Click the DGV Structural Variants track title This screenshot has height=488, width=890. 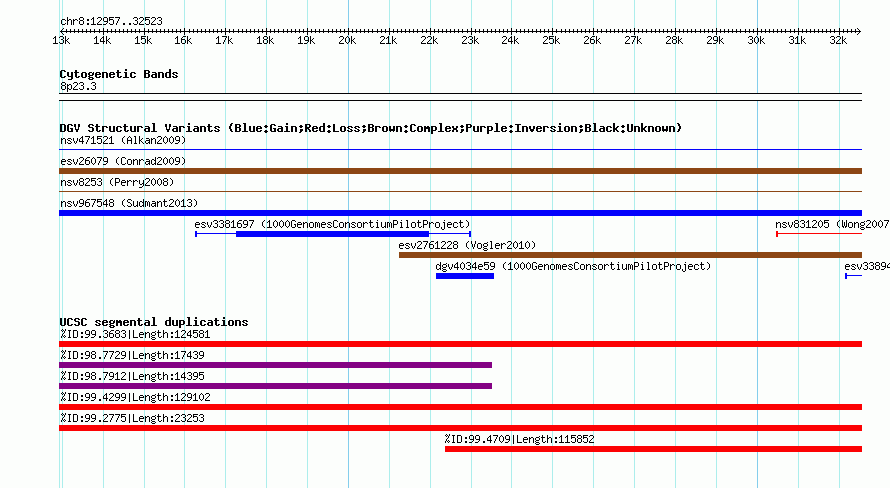[x=371, y=128]
